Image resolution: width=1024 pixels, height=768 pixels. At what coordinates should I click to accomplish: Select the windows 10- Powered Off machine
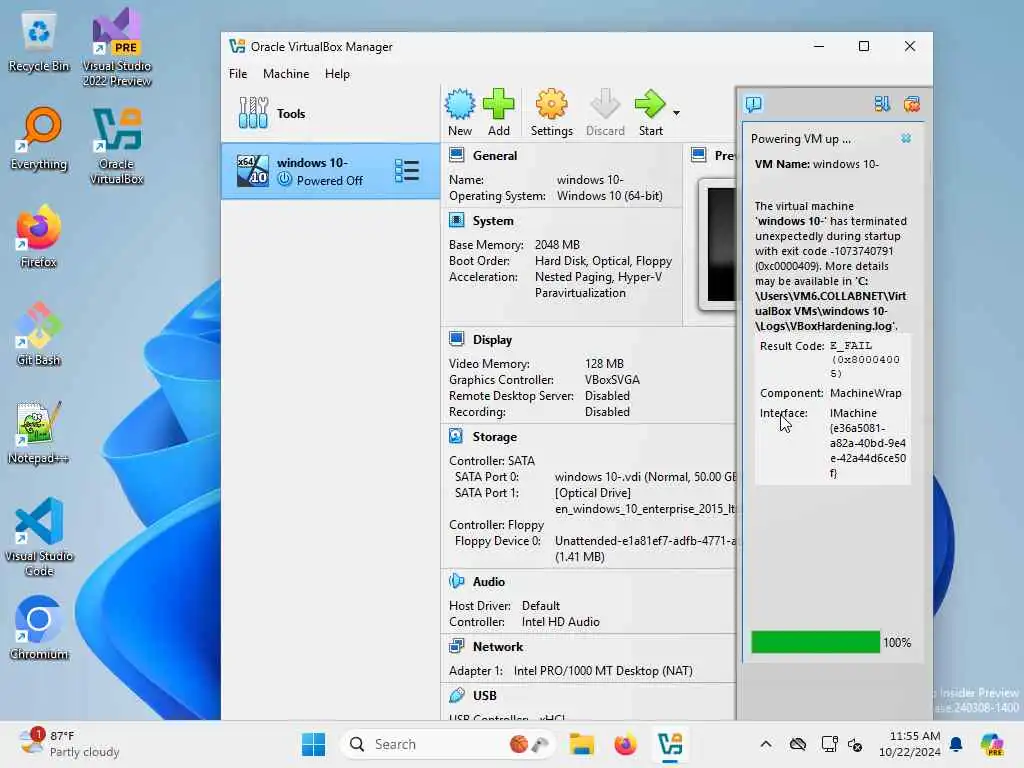coord(330,171)
